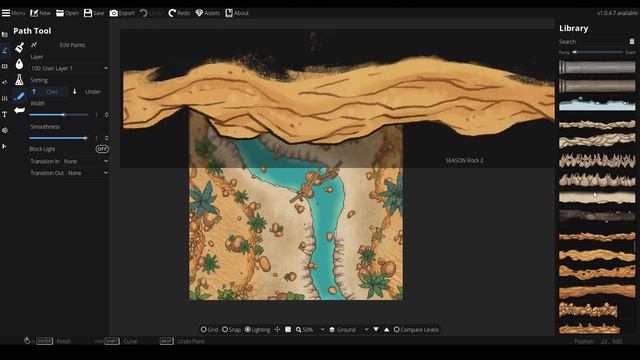Go down one level arrow
Screen dimensions: 640x360
[x=376, y=329]
